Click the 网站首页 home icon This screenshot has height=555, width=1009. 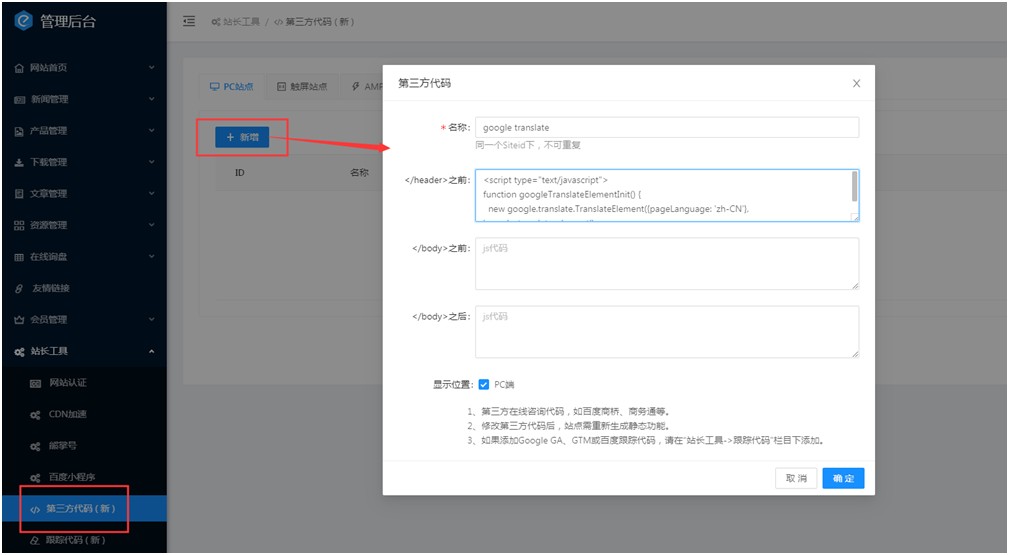19,68
